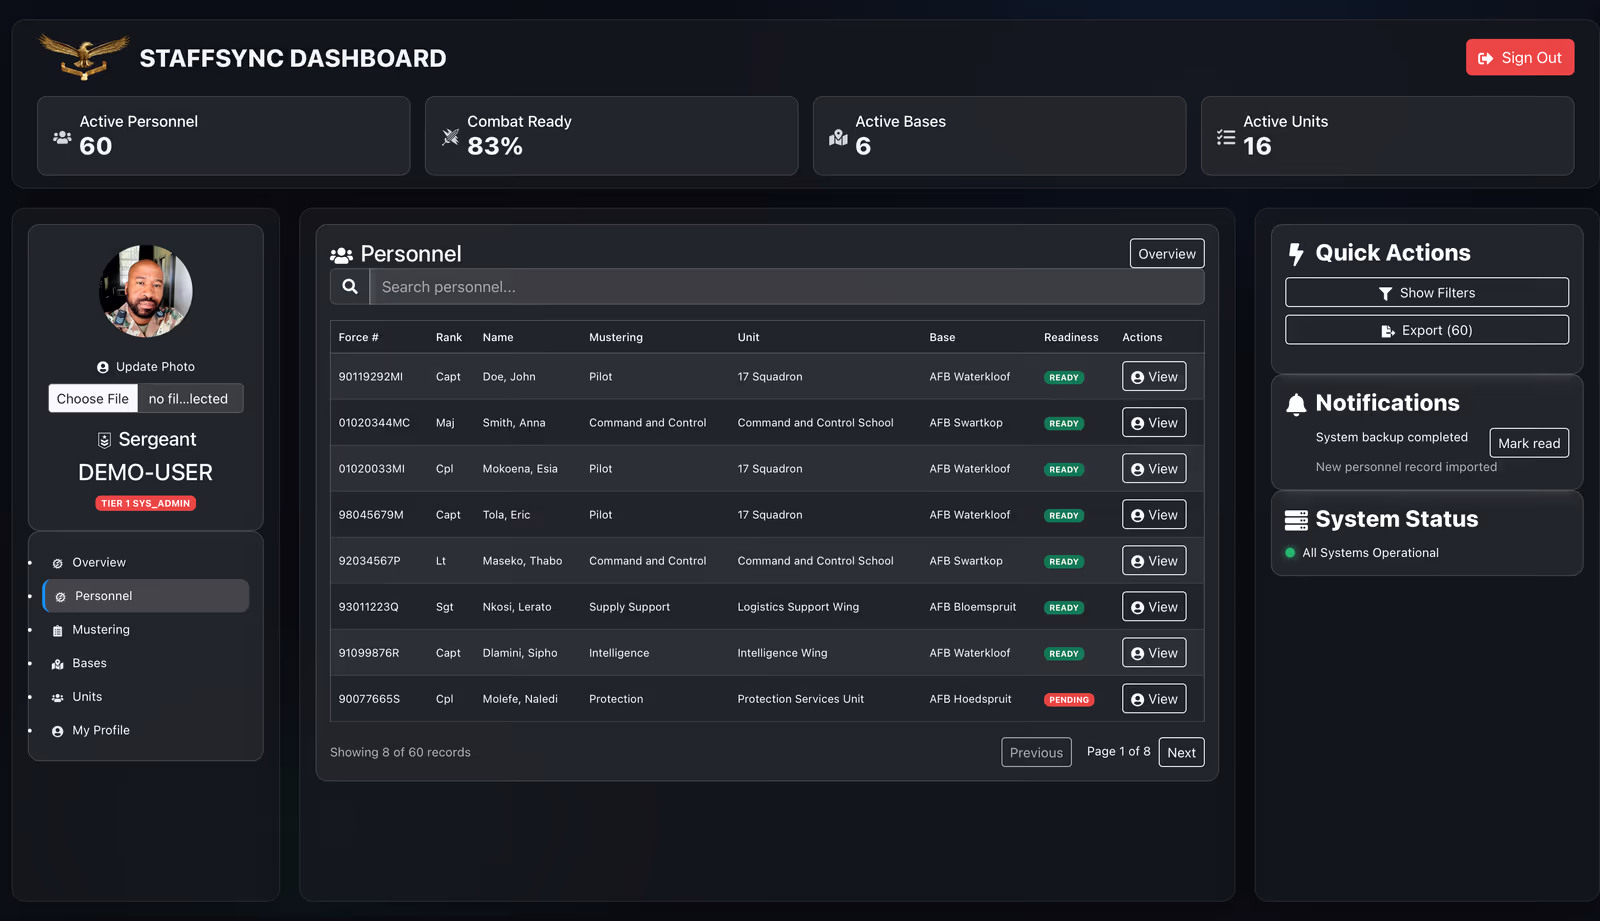
Task: Click the Unit column header
Action: (748, 338)
